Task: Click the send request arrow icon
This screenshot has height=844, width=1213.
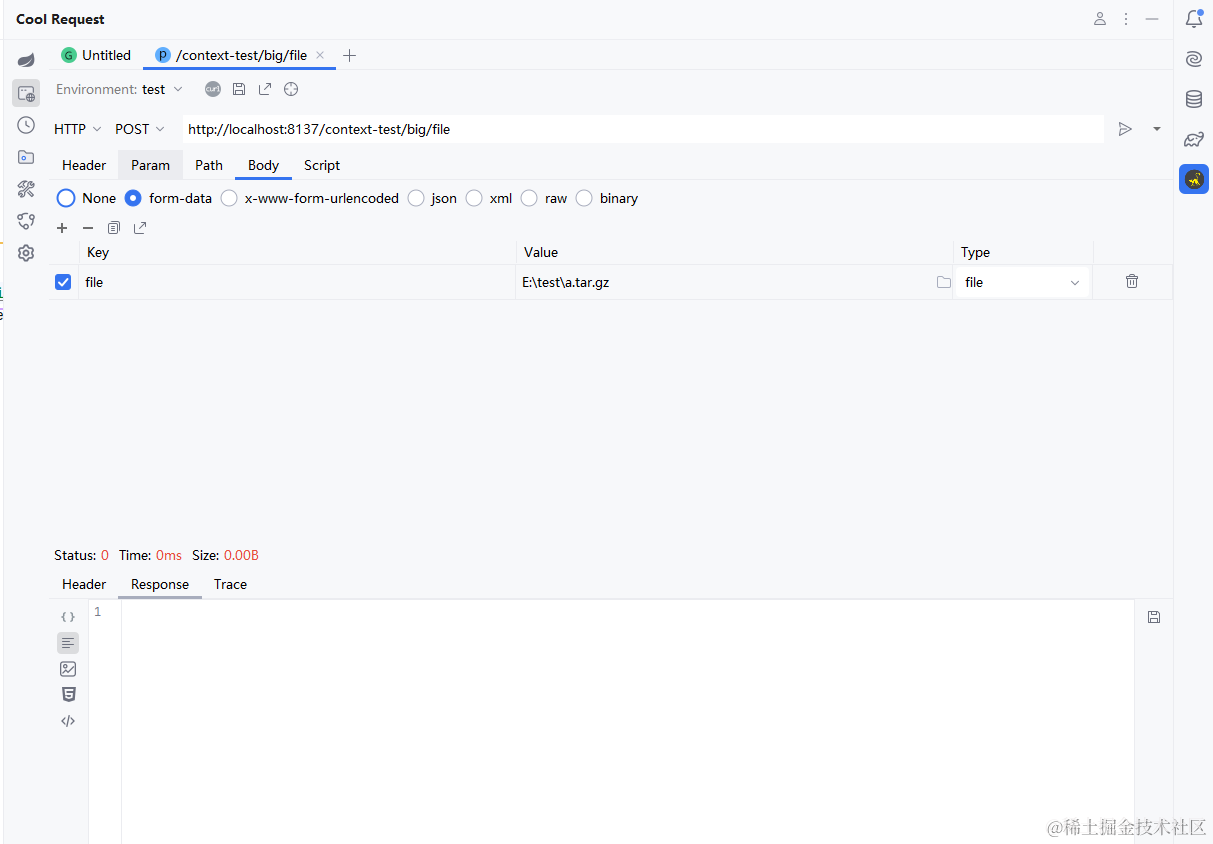Action: click(1125, 129)
